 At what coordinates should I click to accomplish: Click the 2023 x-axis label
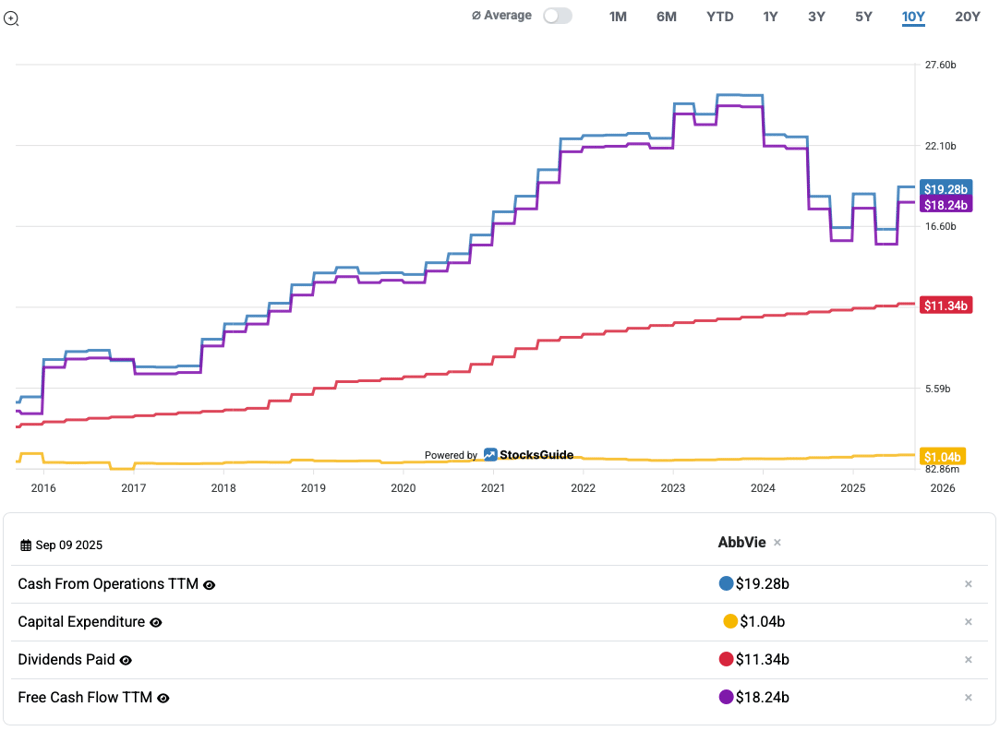[x=673, y=488]
